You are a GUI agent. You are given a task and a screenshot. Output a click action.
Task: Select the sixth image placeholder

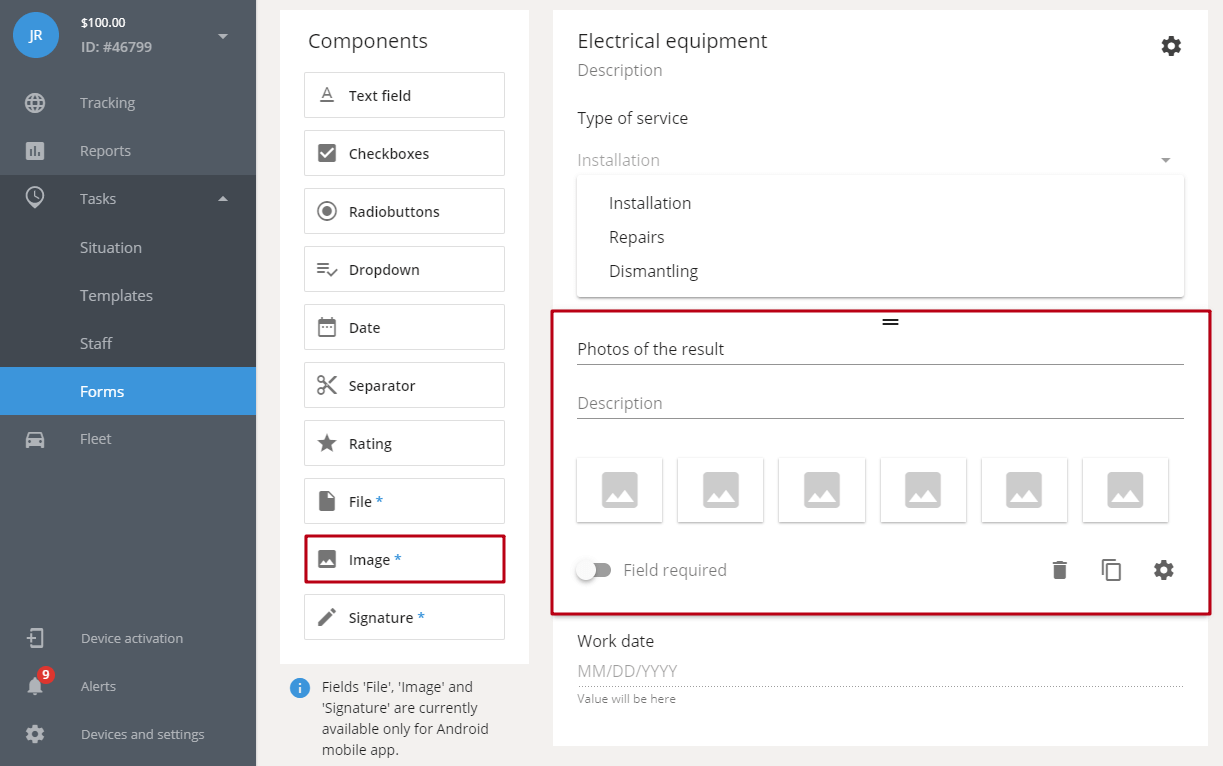[1125, 490]
